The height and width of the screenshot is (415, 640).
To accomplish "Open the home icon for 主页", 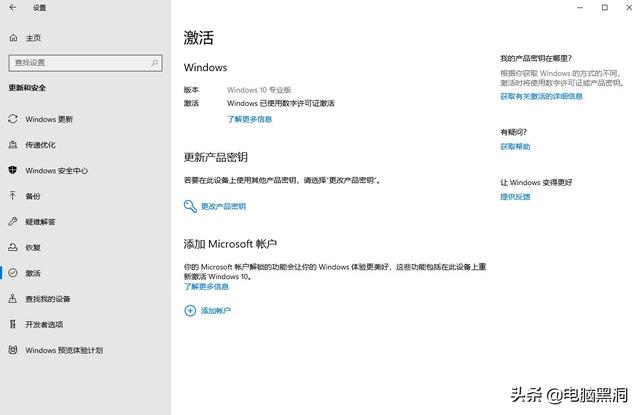I will click(13, 38).
